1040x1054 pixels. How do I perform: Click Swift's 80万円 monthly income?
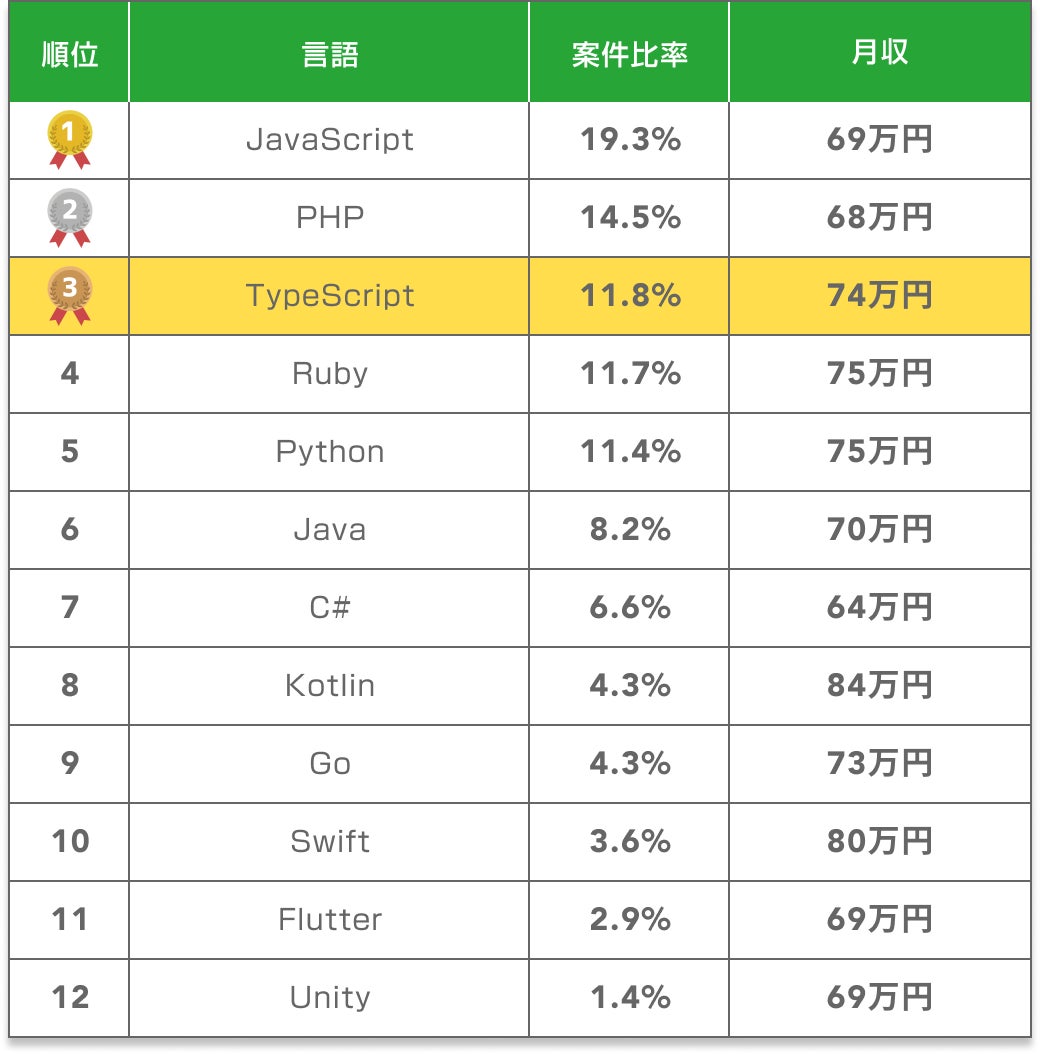pyautogui.click(x=879, y=842)
